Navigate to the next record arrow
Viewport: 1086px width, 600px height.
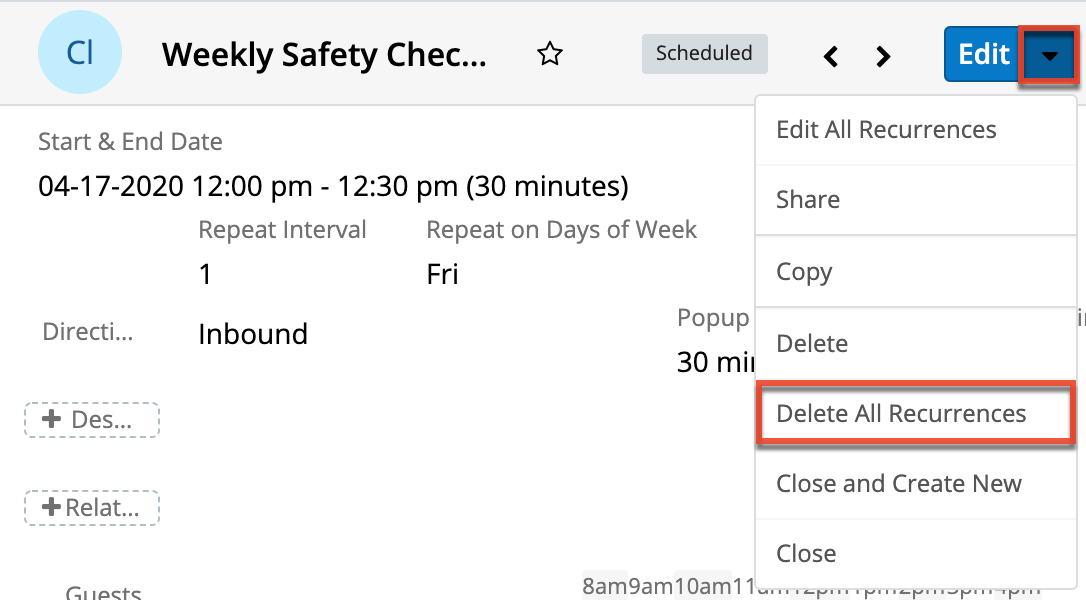click(x=883, y=56)
